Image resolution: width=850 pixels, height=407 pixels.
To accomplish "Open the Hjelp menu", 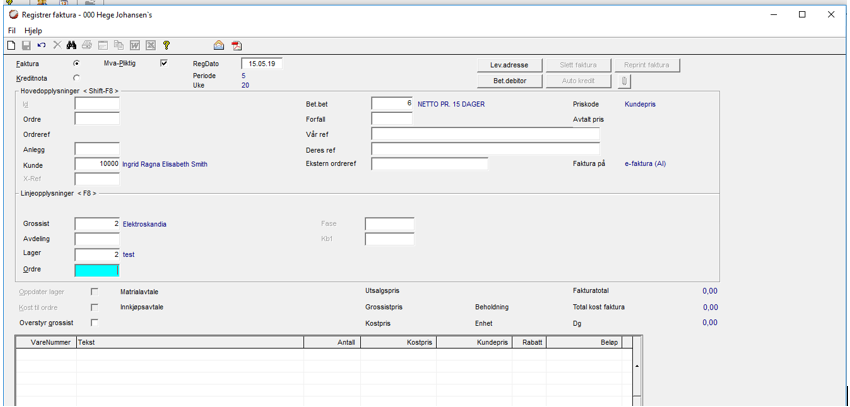I will point(33,31).
